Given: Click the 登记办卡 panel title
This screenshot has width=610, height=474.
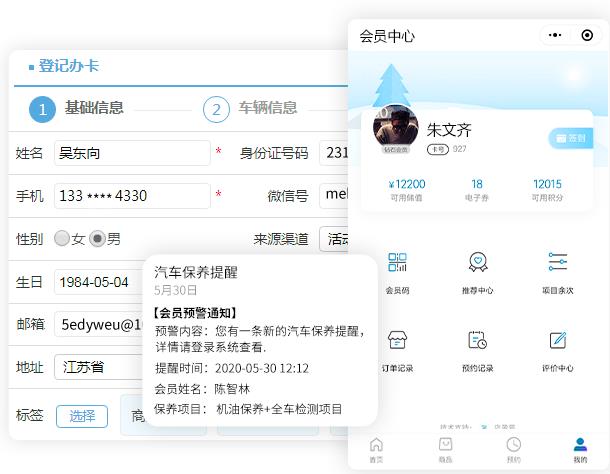Looking at the screenshot, I should click(x=69, y=66).
